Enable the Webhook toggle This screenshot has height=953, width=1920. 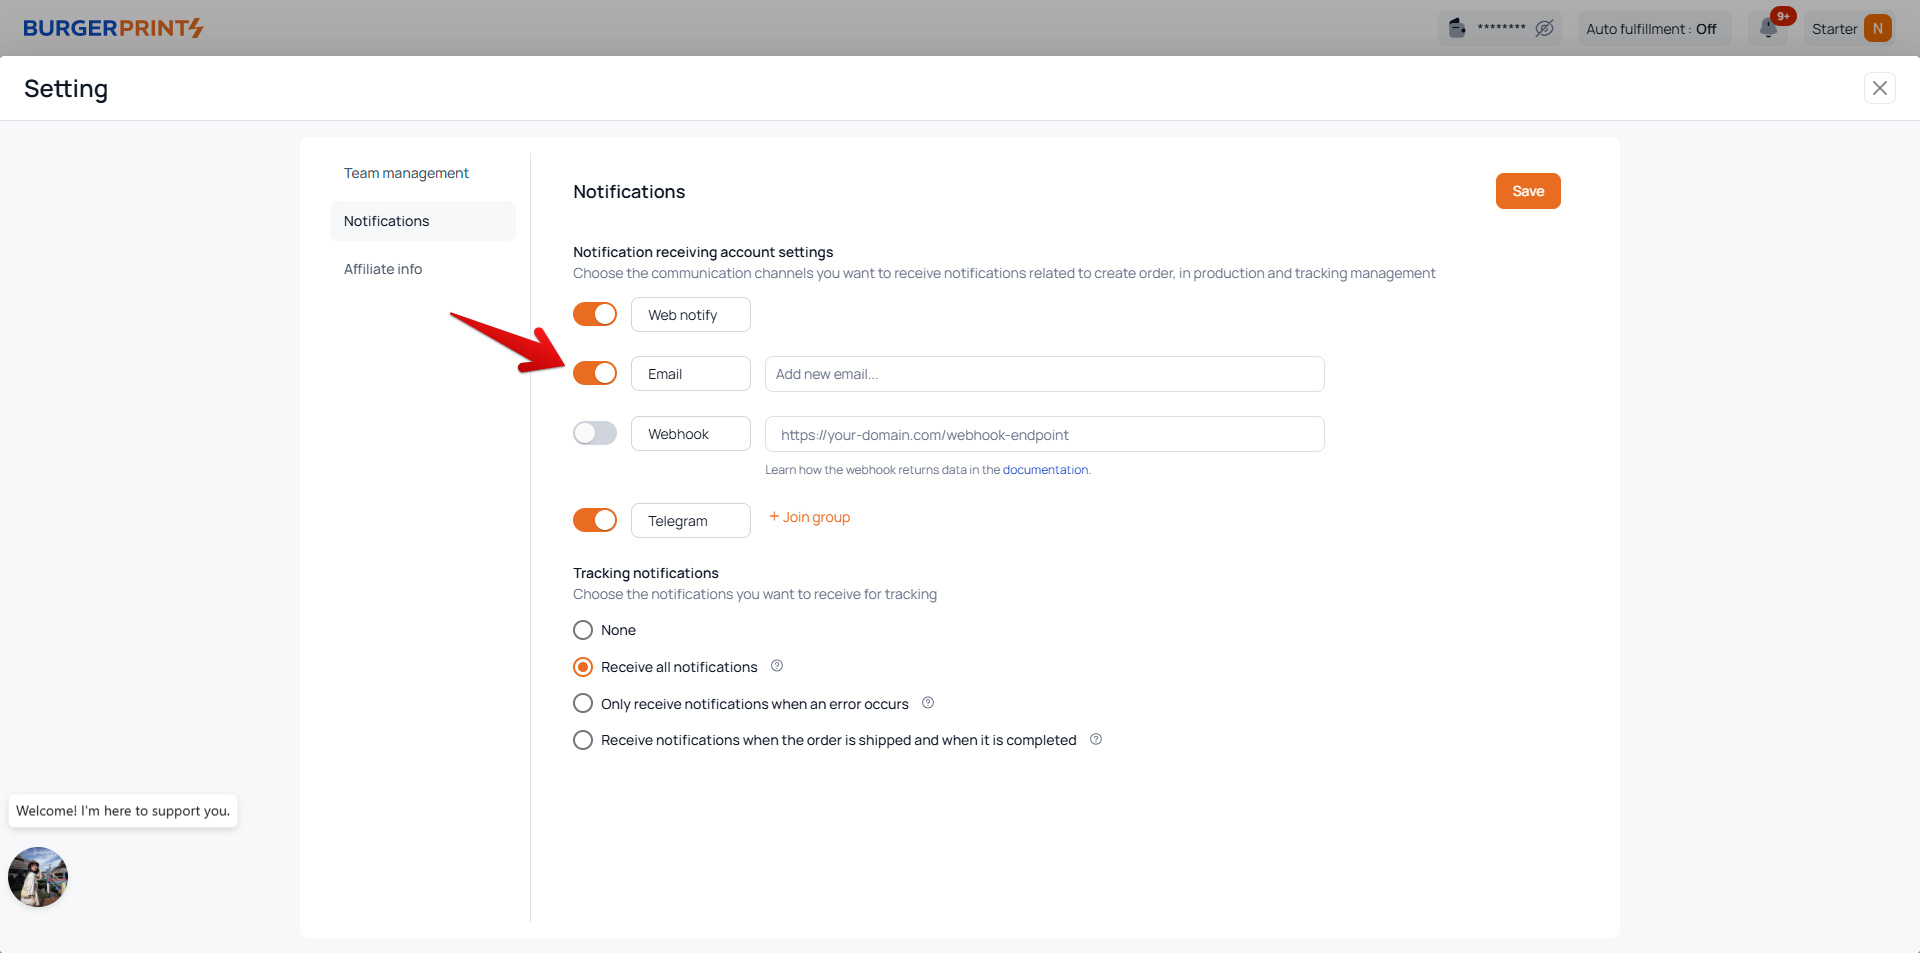pos(595,433)
